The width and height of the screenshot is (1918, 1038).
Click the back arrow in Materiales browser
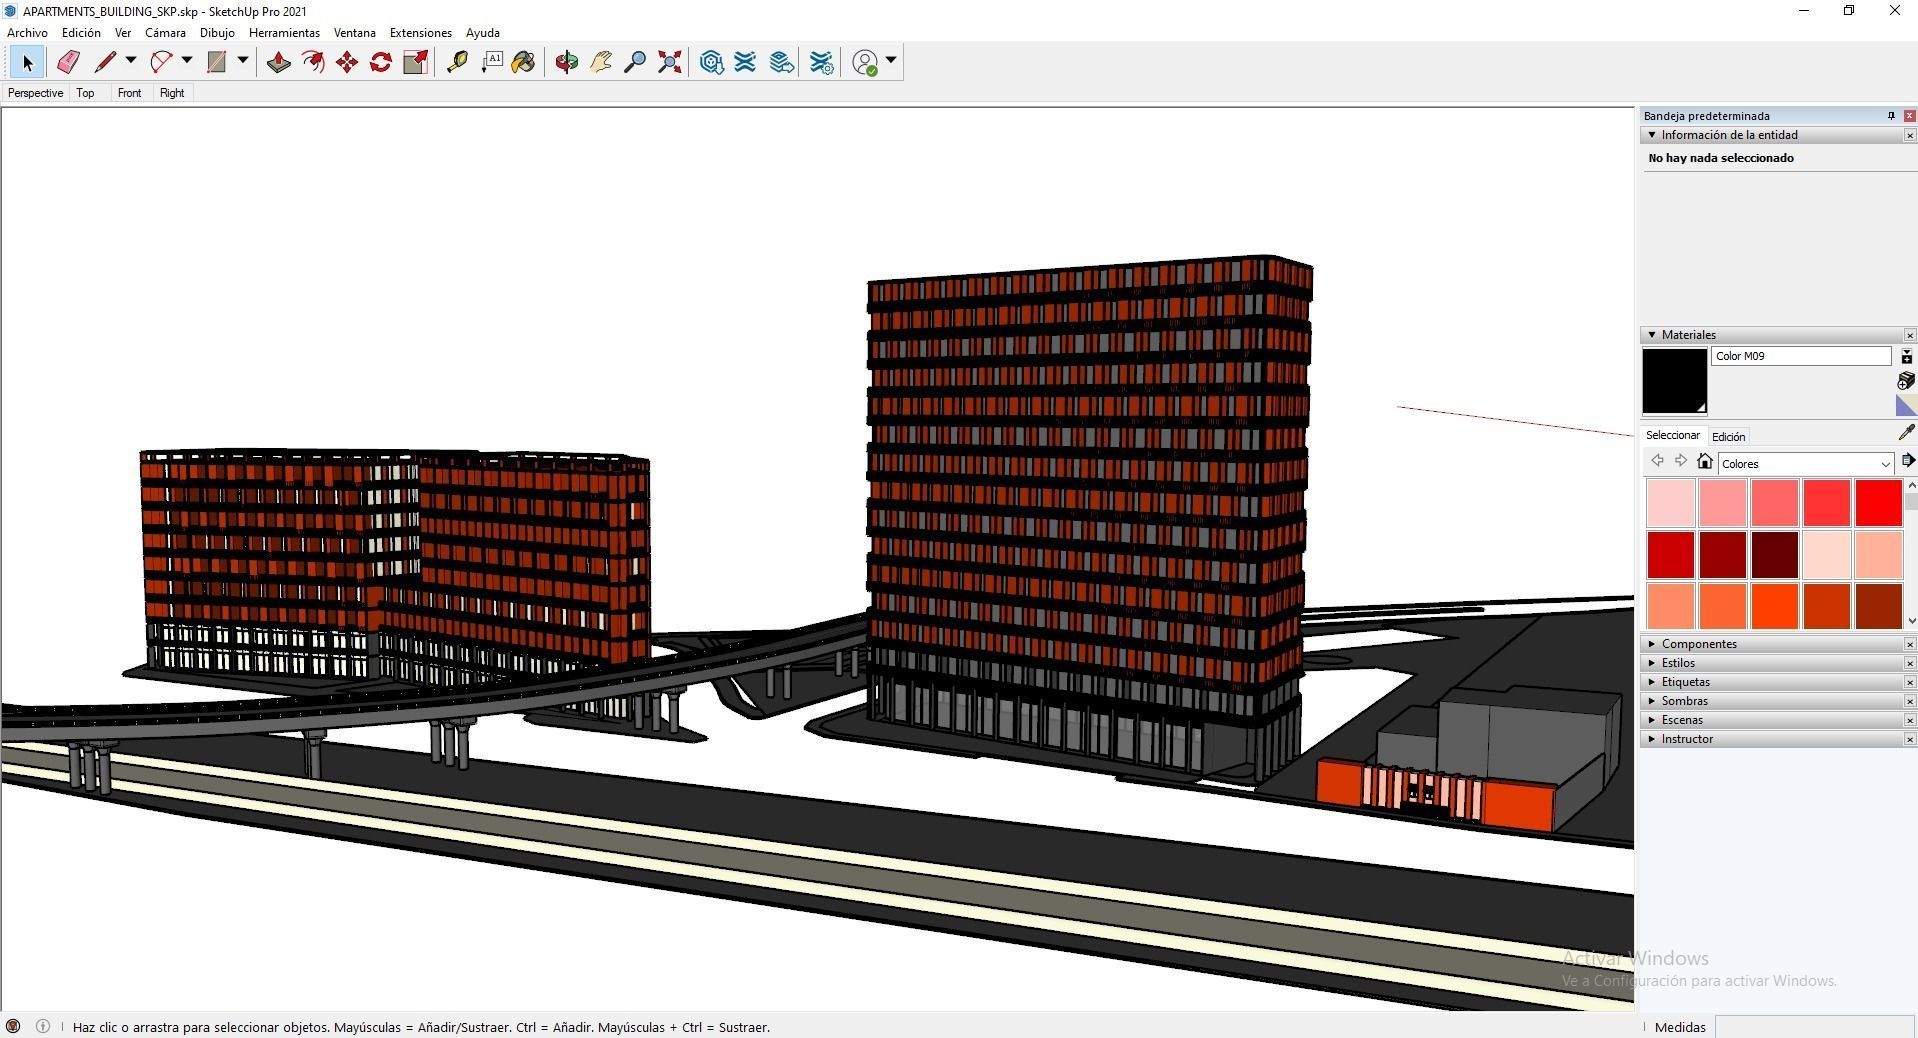(x=1657, y=461)
